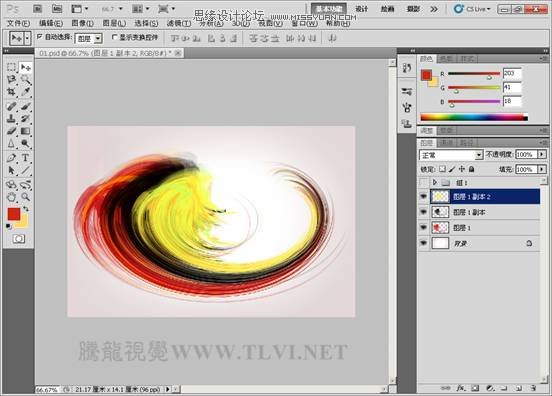The height and width of the screenshot is (396, 552).
Task: Select the Path Selection tool
Action: point(11,170)
